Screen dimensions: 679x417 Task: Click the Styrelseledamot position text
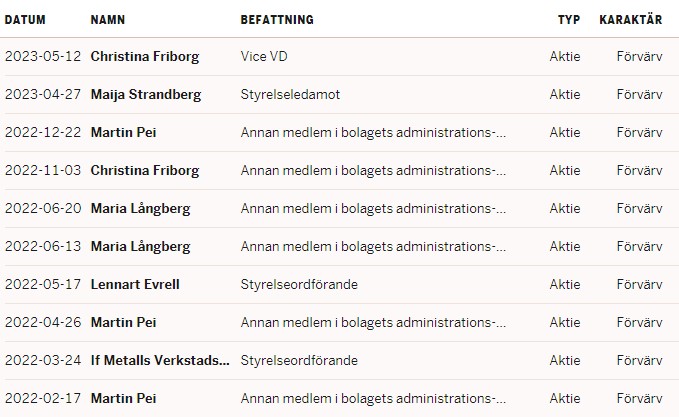click(290, 95)
